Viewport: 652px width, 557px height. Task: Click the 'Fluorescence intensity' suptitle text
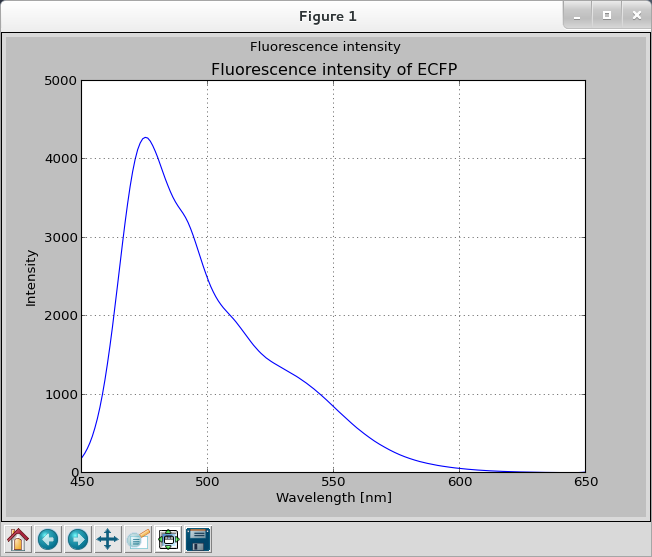(x=325, y=47)
